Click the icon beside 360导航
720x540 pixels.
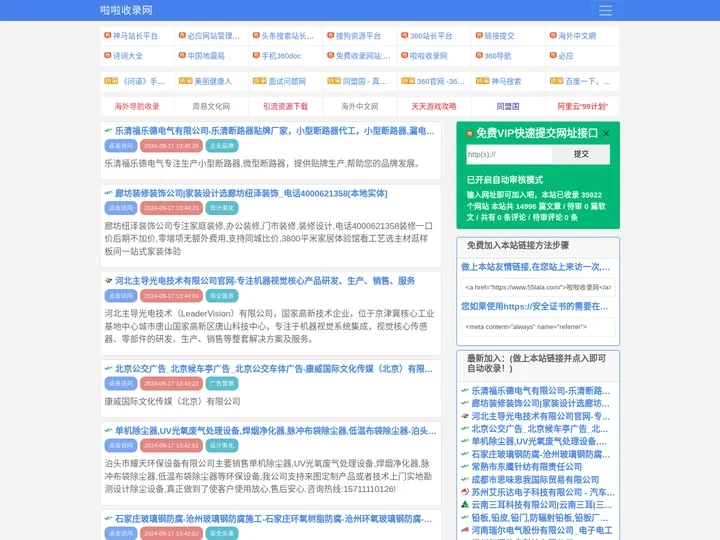click(479, 56)
